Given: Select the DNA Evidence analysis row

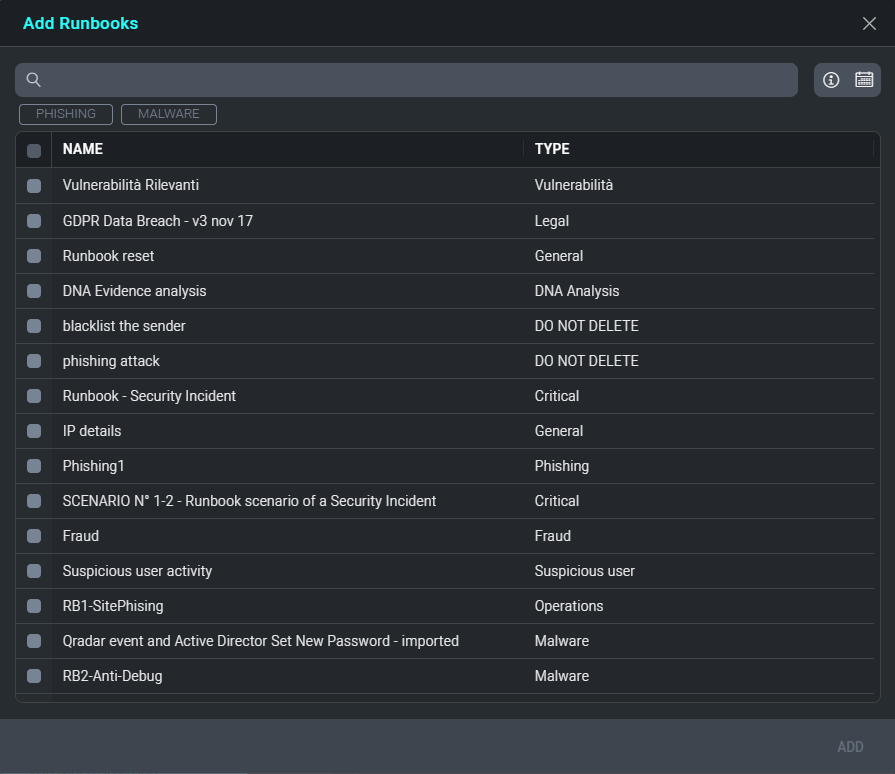Looking at the screenshot, I should [135, 291].
